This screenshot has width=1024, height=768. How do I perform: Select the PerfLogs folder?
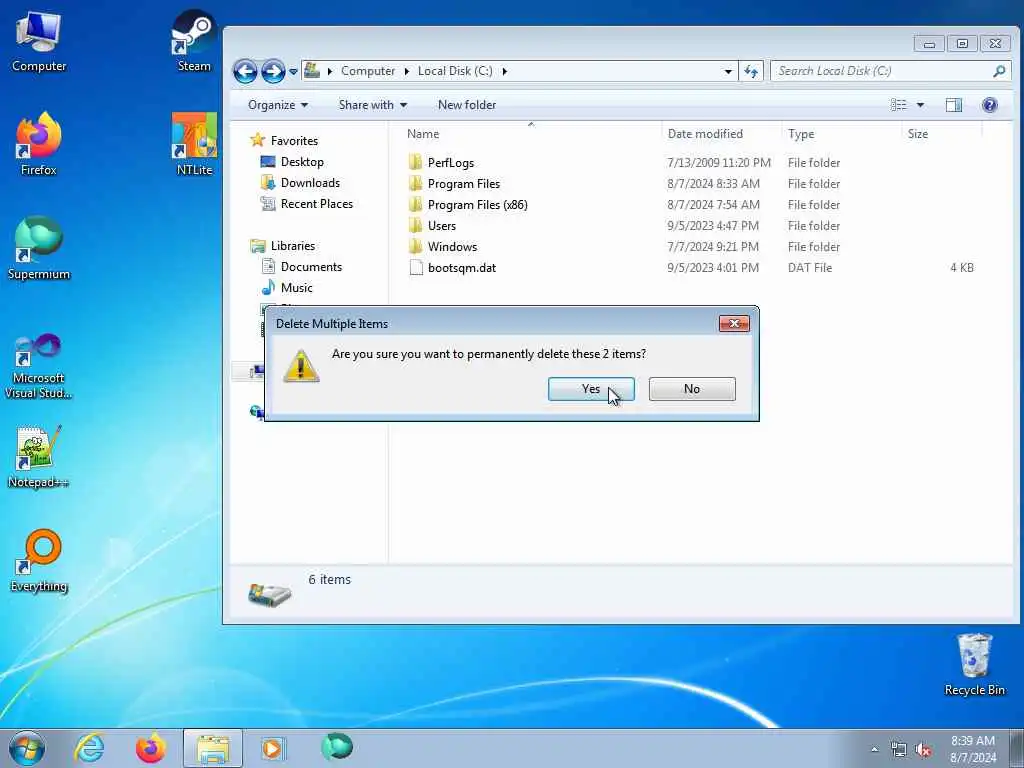451,163
